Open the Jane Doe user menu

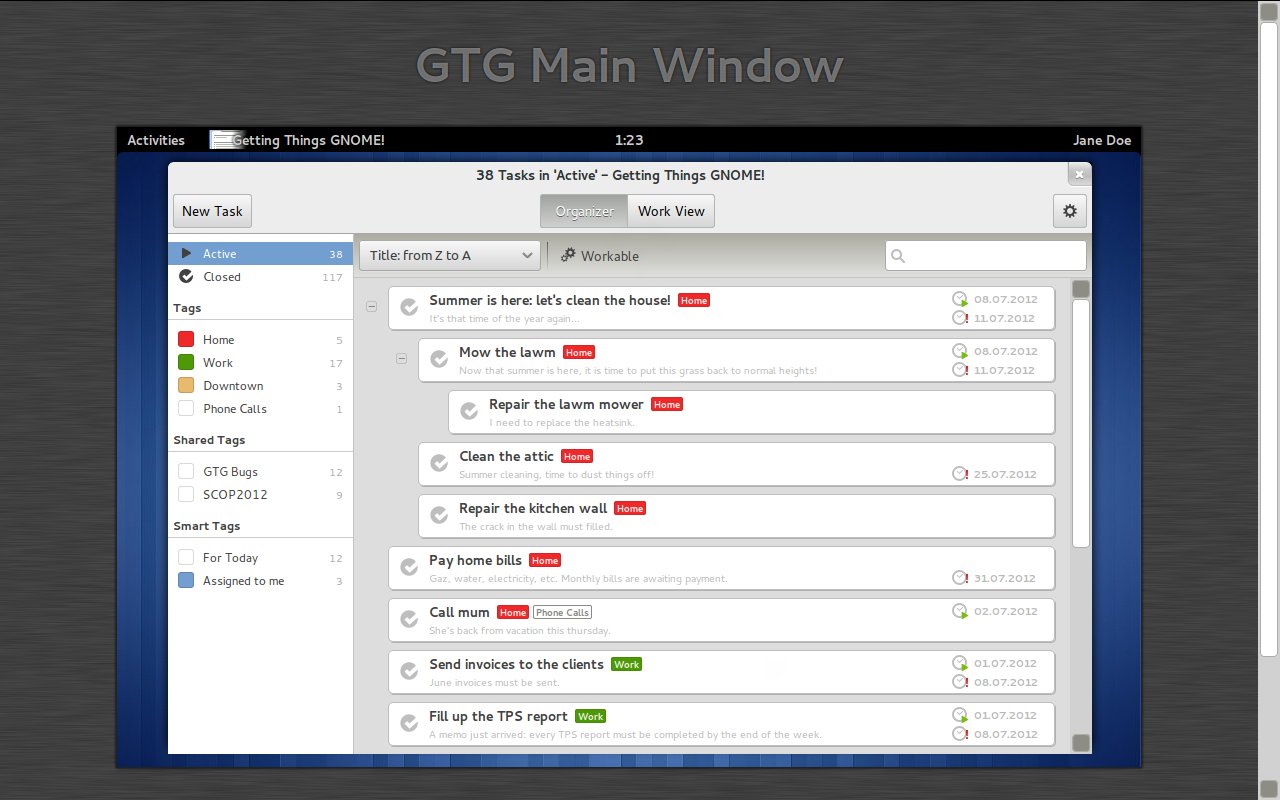1102,140
